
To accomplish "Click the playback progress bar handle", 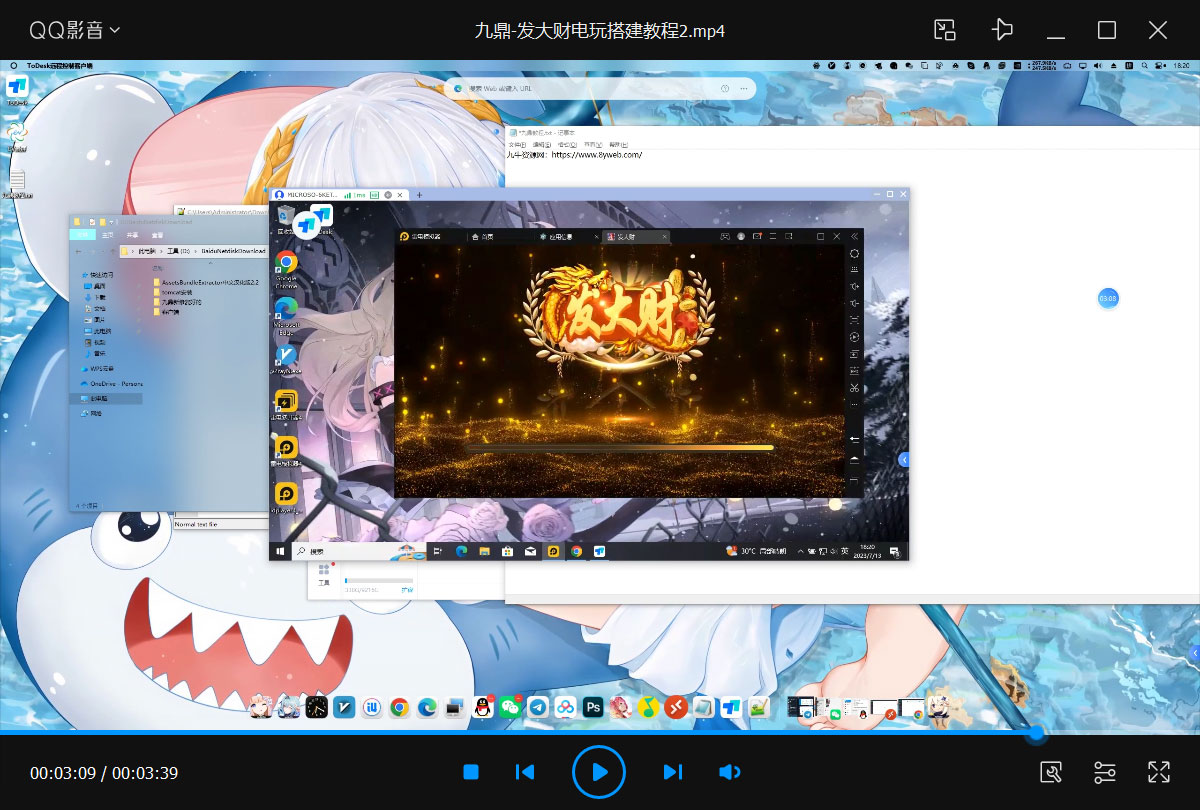I will (1037, 733).
